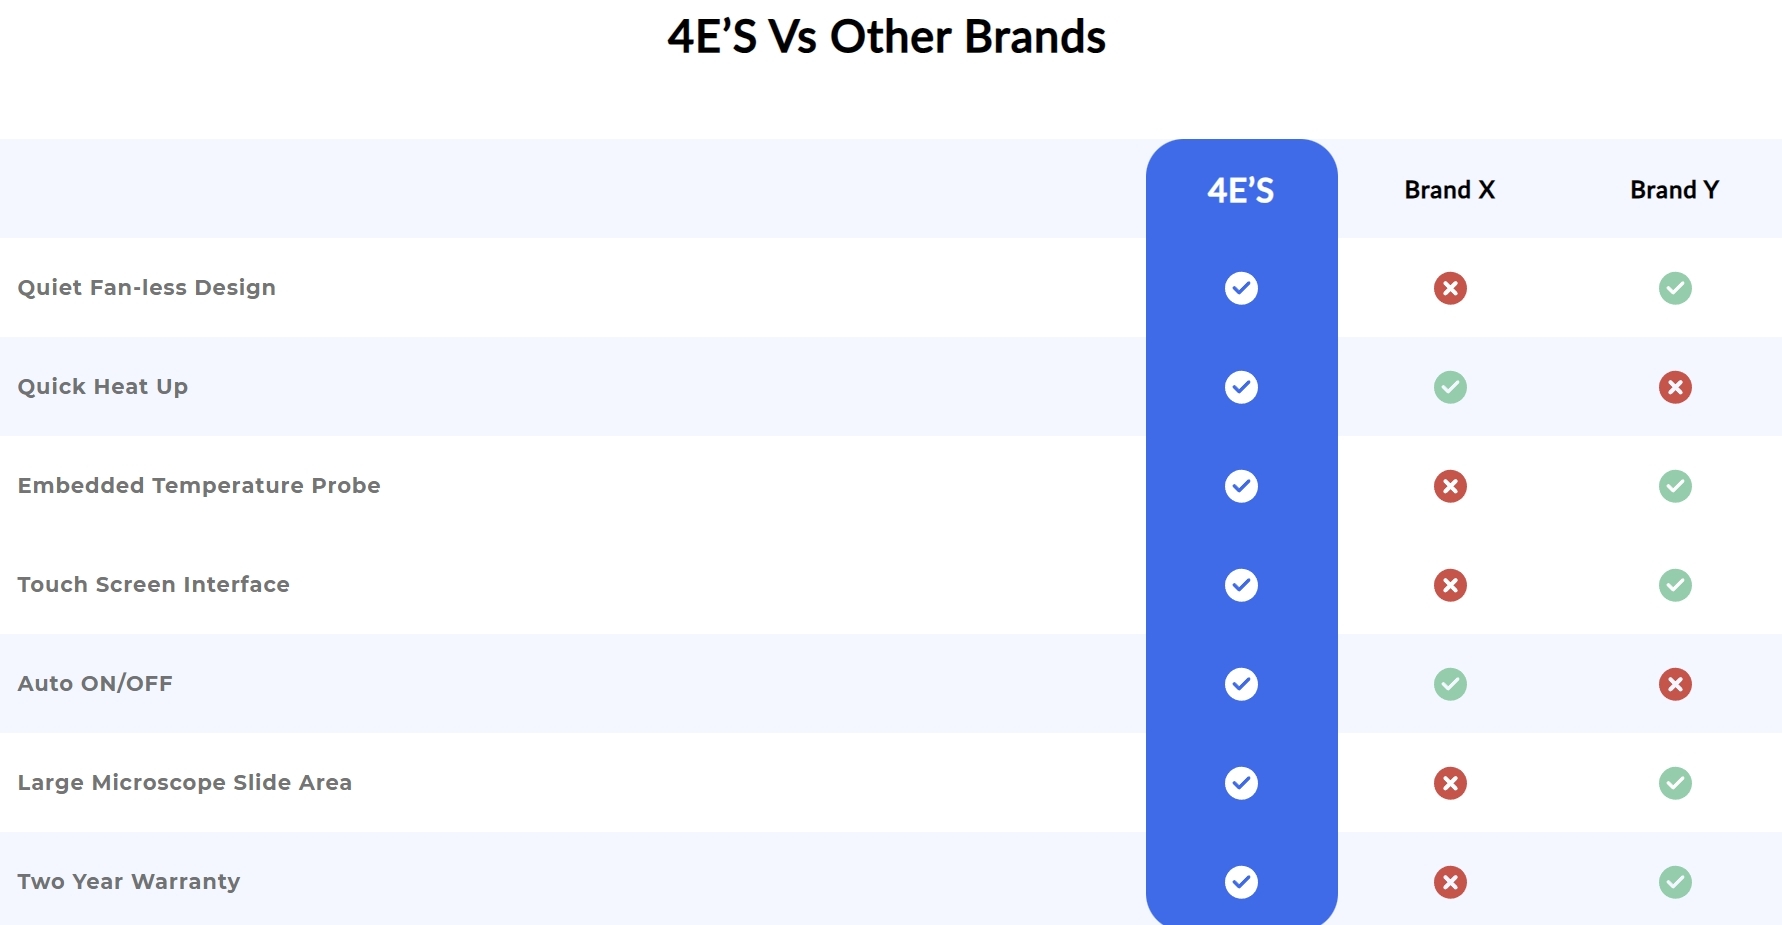Click the Embedded Temperature Probe feature label
Screen dimensions: 1782x925
tap(199, 486)
